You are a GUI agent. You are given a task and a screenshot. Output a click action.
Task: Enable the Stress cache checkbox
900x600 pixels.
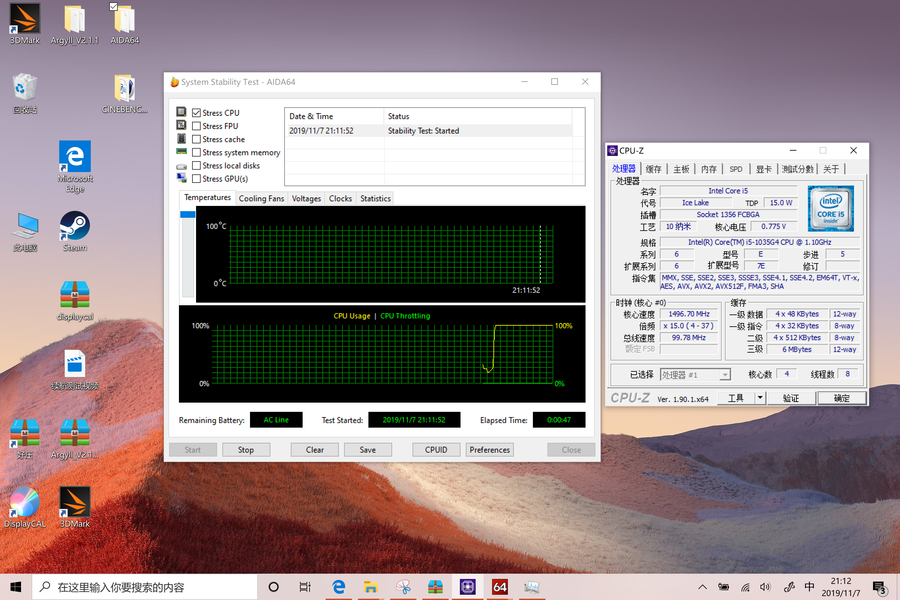(x=196, y=140)
